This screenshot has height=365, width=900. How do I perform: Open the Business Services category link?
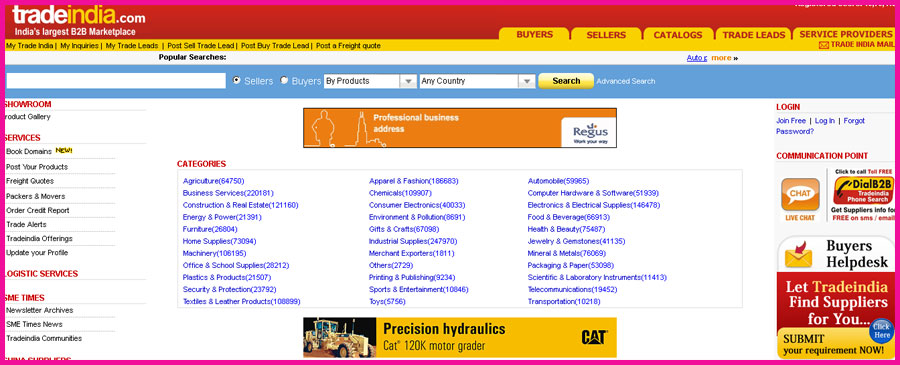tap(228, 193)
